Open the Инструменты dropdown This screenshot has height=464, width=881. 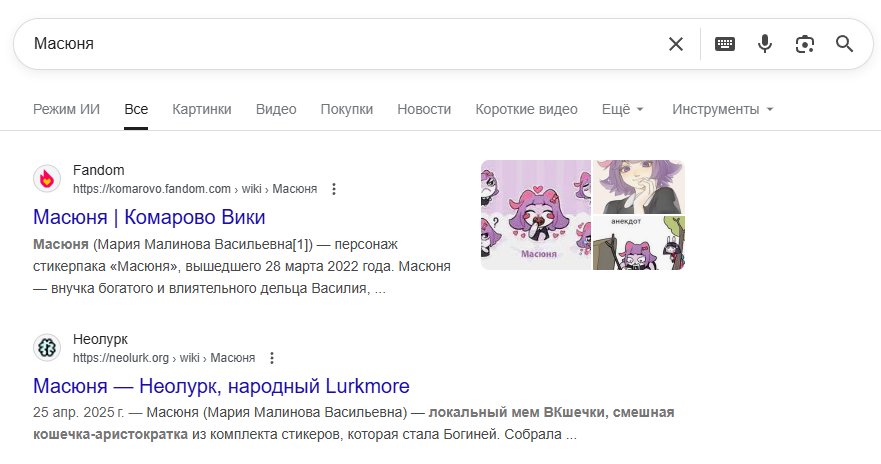point(723,109)
